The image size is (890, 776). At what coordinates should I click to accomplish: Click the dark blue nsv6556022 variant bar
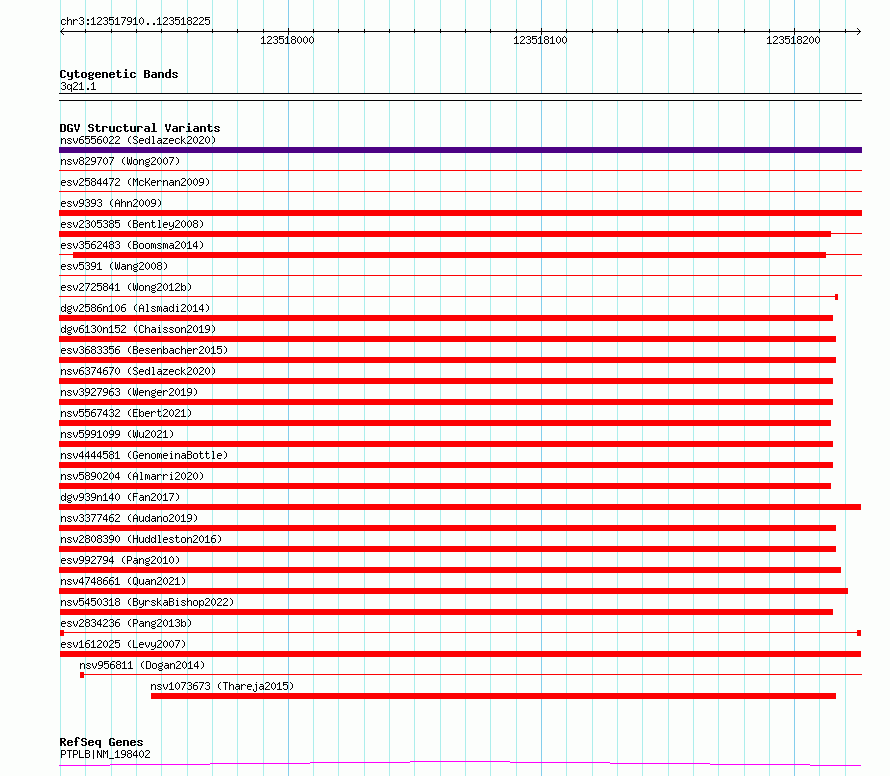(460, 150)
